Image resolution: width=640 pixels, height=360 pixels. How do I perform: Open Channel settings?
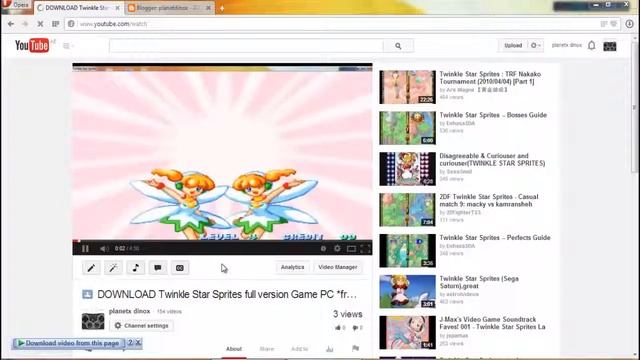click(x=141, y=326)
